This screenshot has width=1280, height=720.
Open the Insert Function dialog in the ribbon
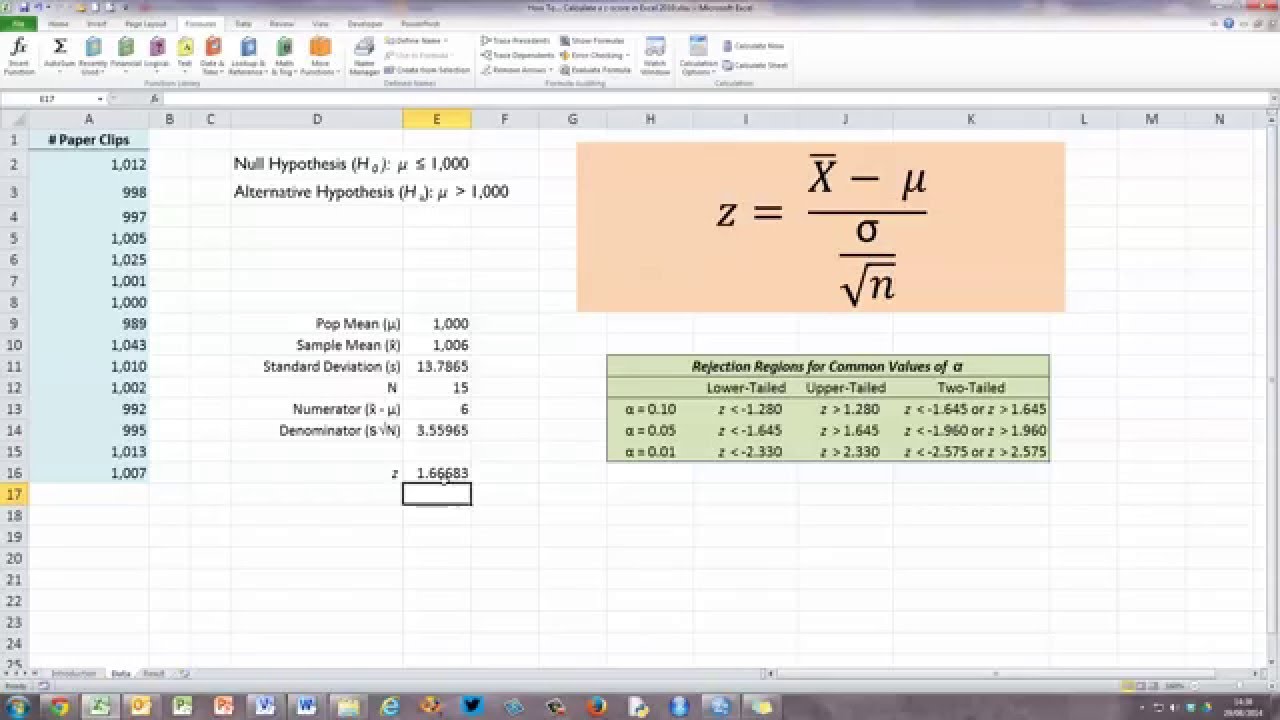pyautogui.click(x=19, y=56)
